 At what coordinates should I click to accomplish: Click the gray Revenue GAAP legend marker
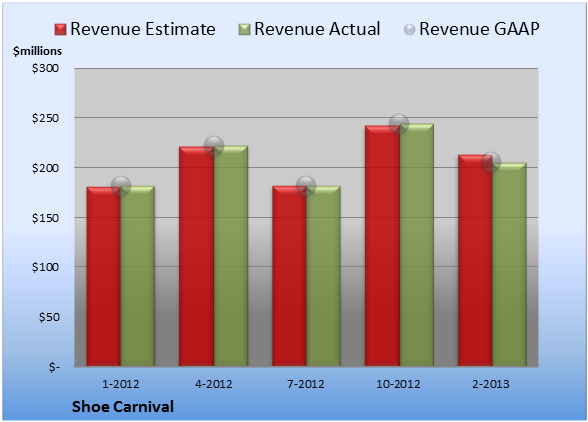pyautogui.click(x=410, y=30)
